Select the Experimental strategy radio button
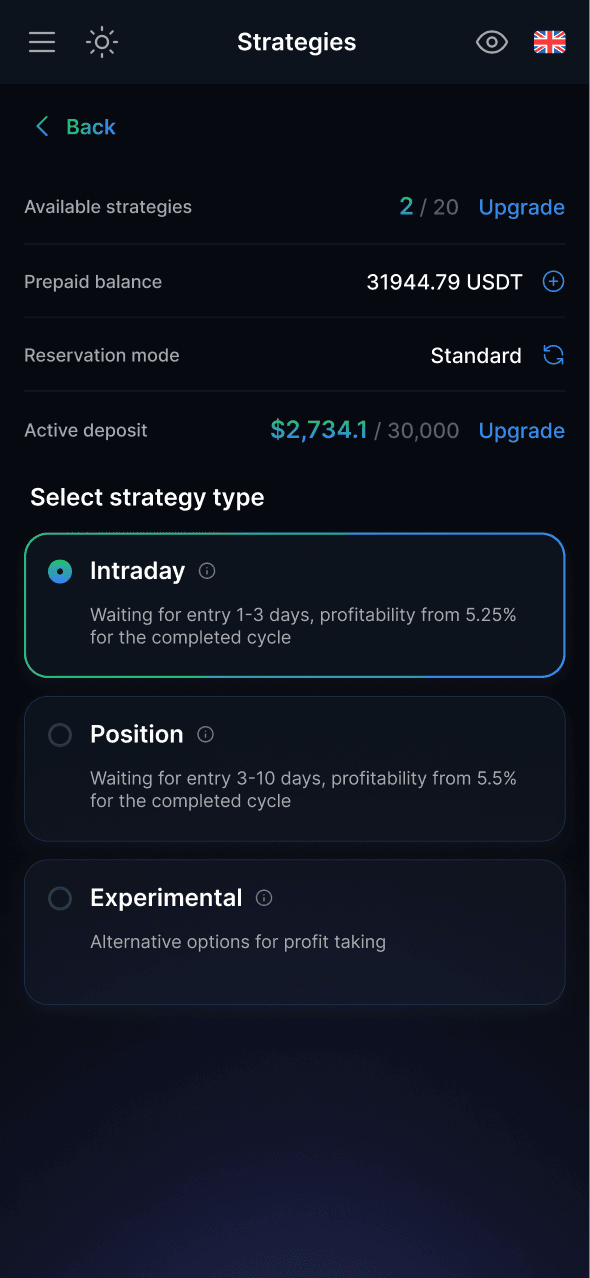Screen dimensions: 590x1278 [x=59, y=897]
